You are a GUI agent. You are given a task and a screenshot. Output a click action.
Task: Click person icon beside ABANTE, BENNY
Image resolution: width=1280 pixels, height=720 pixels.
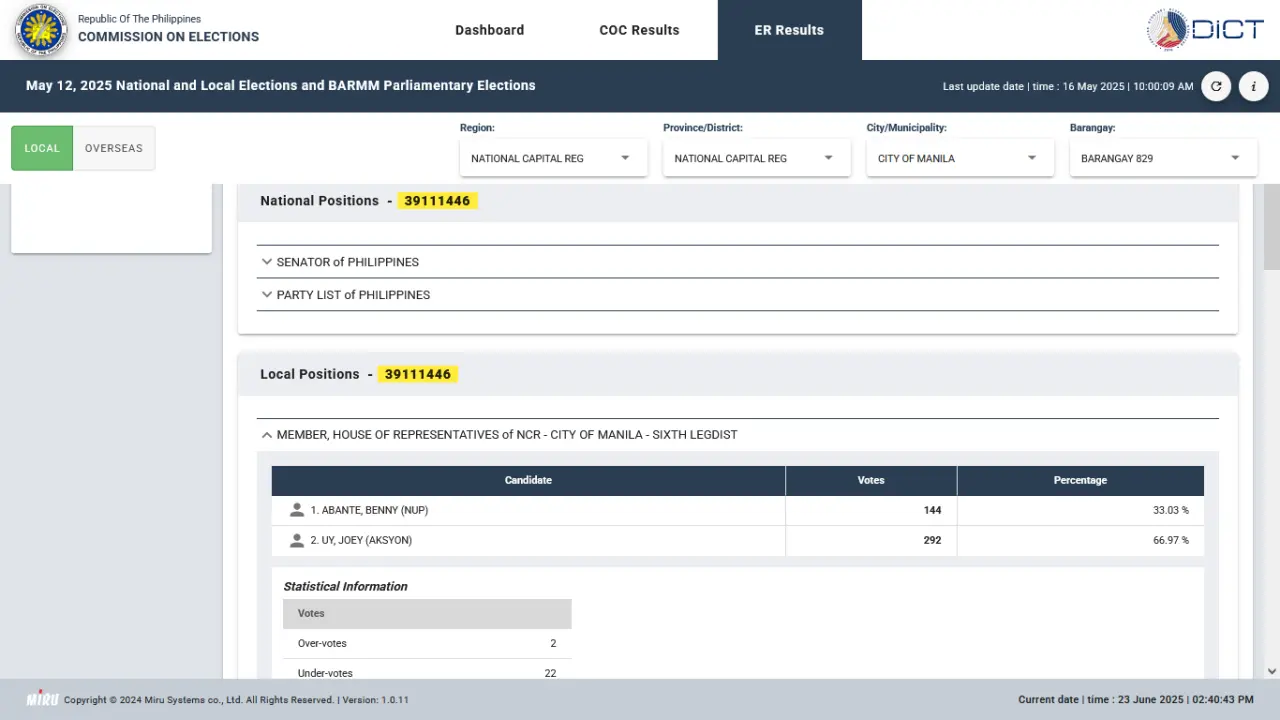pyautogui.click(x=296, y=510)
